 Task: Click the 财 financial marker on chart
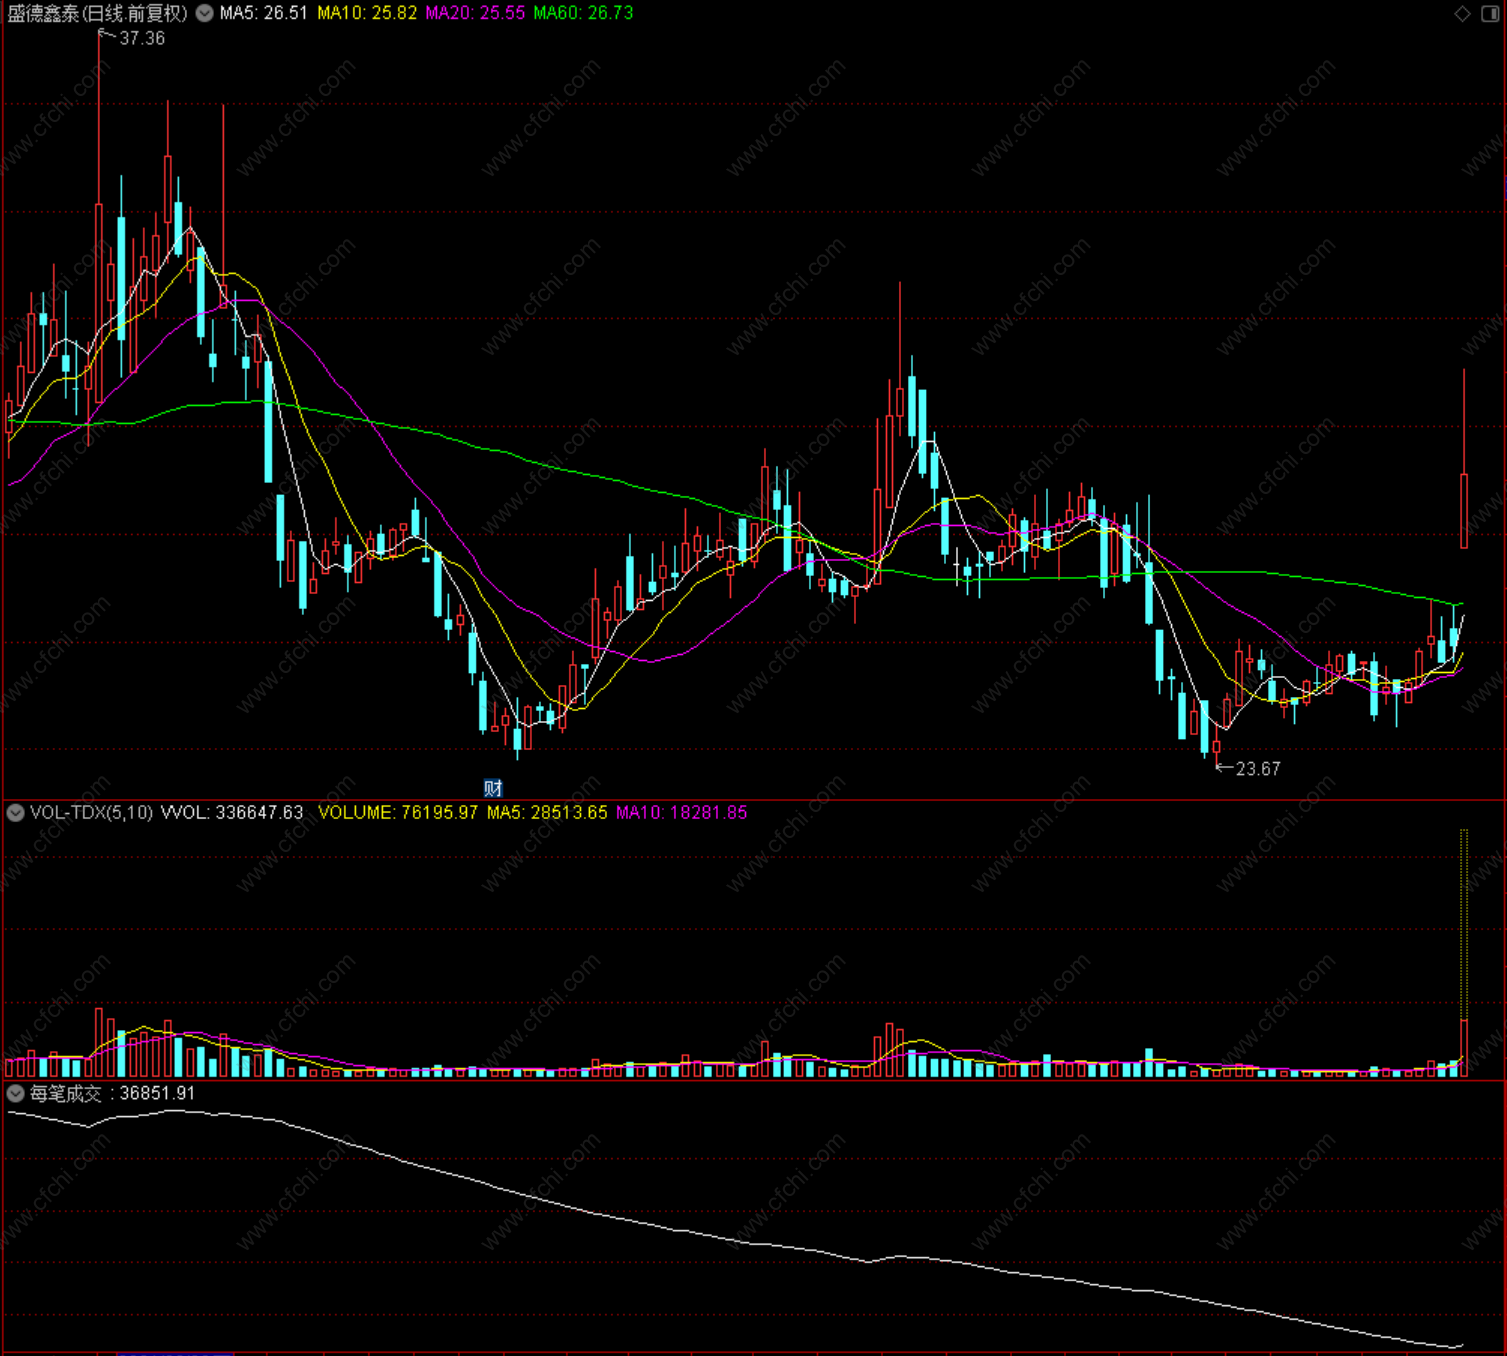(x=493, y=788)
